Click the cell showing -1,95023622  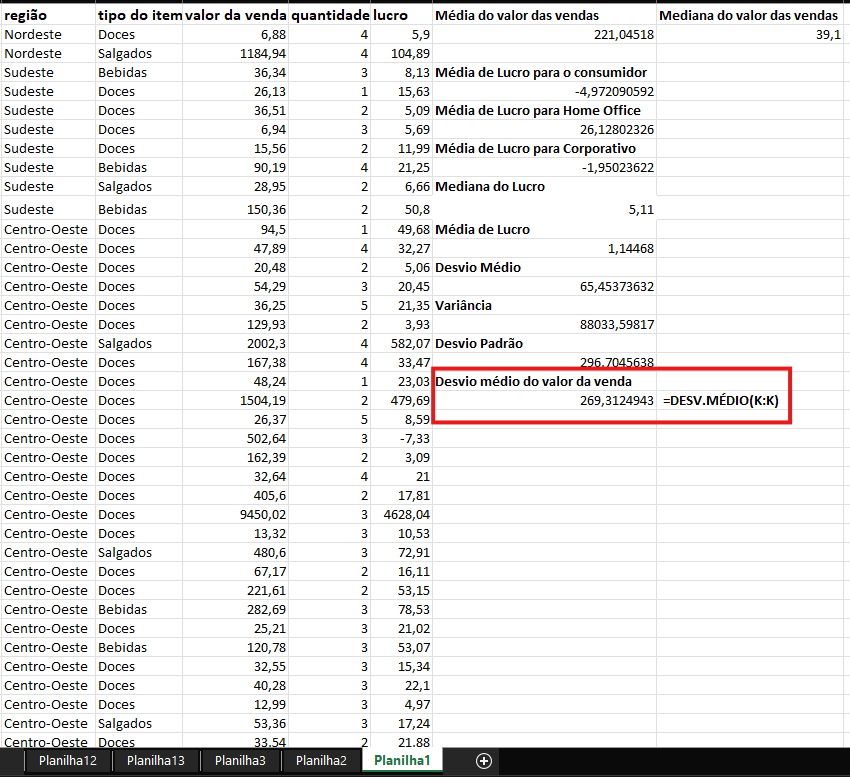(544, 167)
